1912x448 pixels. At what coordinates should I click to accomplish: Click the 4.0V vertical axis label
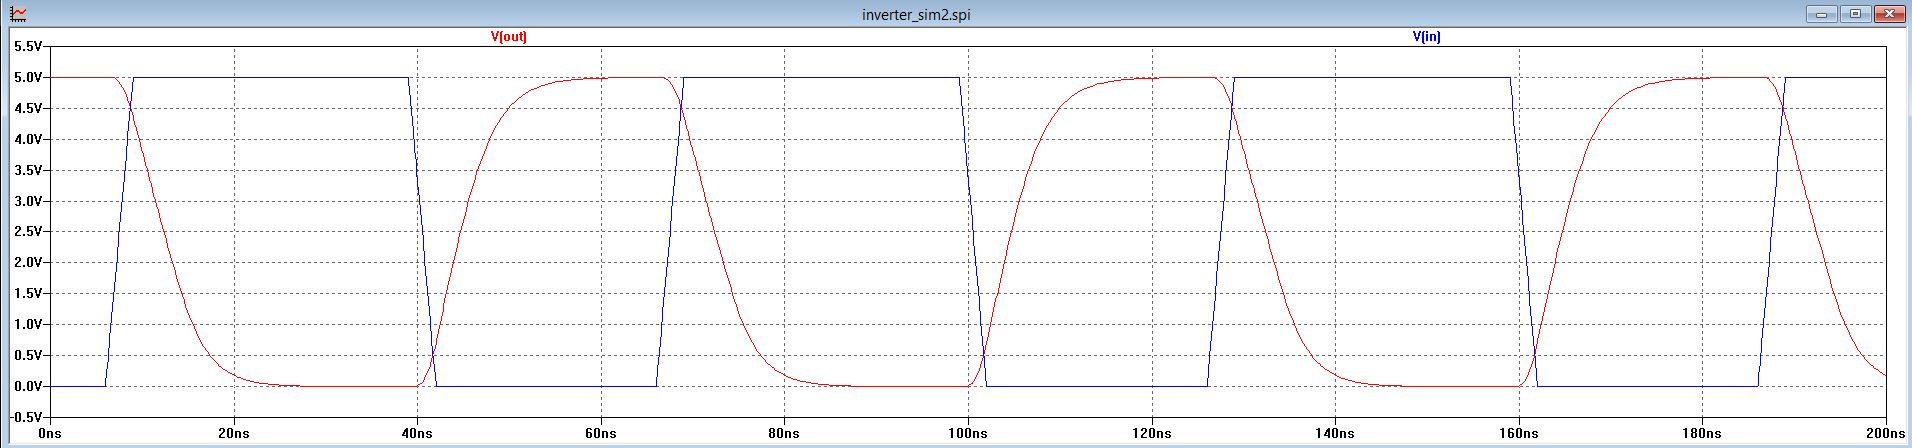click(x=28, y=139)
